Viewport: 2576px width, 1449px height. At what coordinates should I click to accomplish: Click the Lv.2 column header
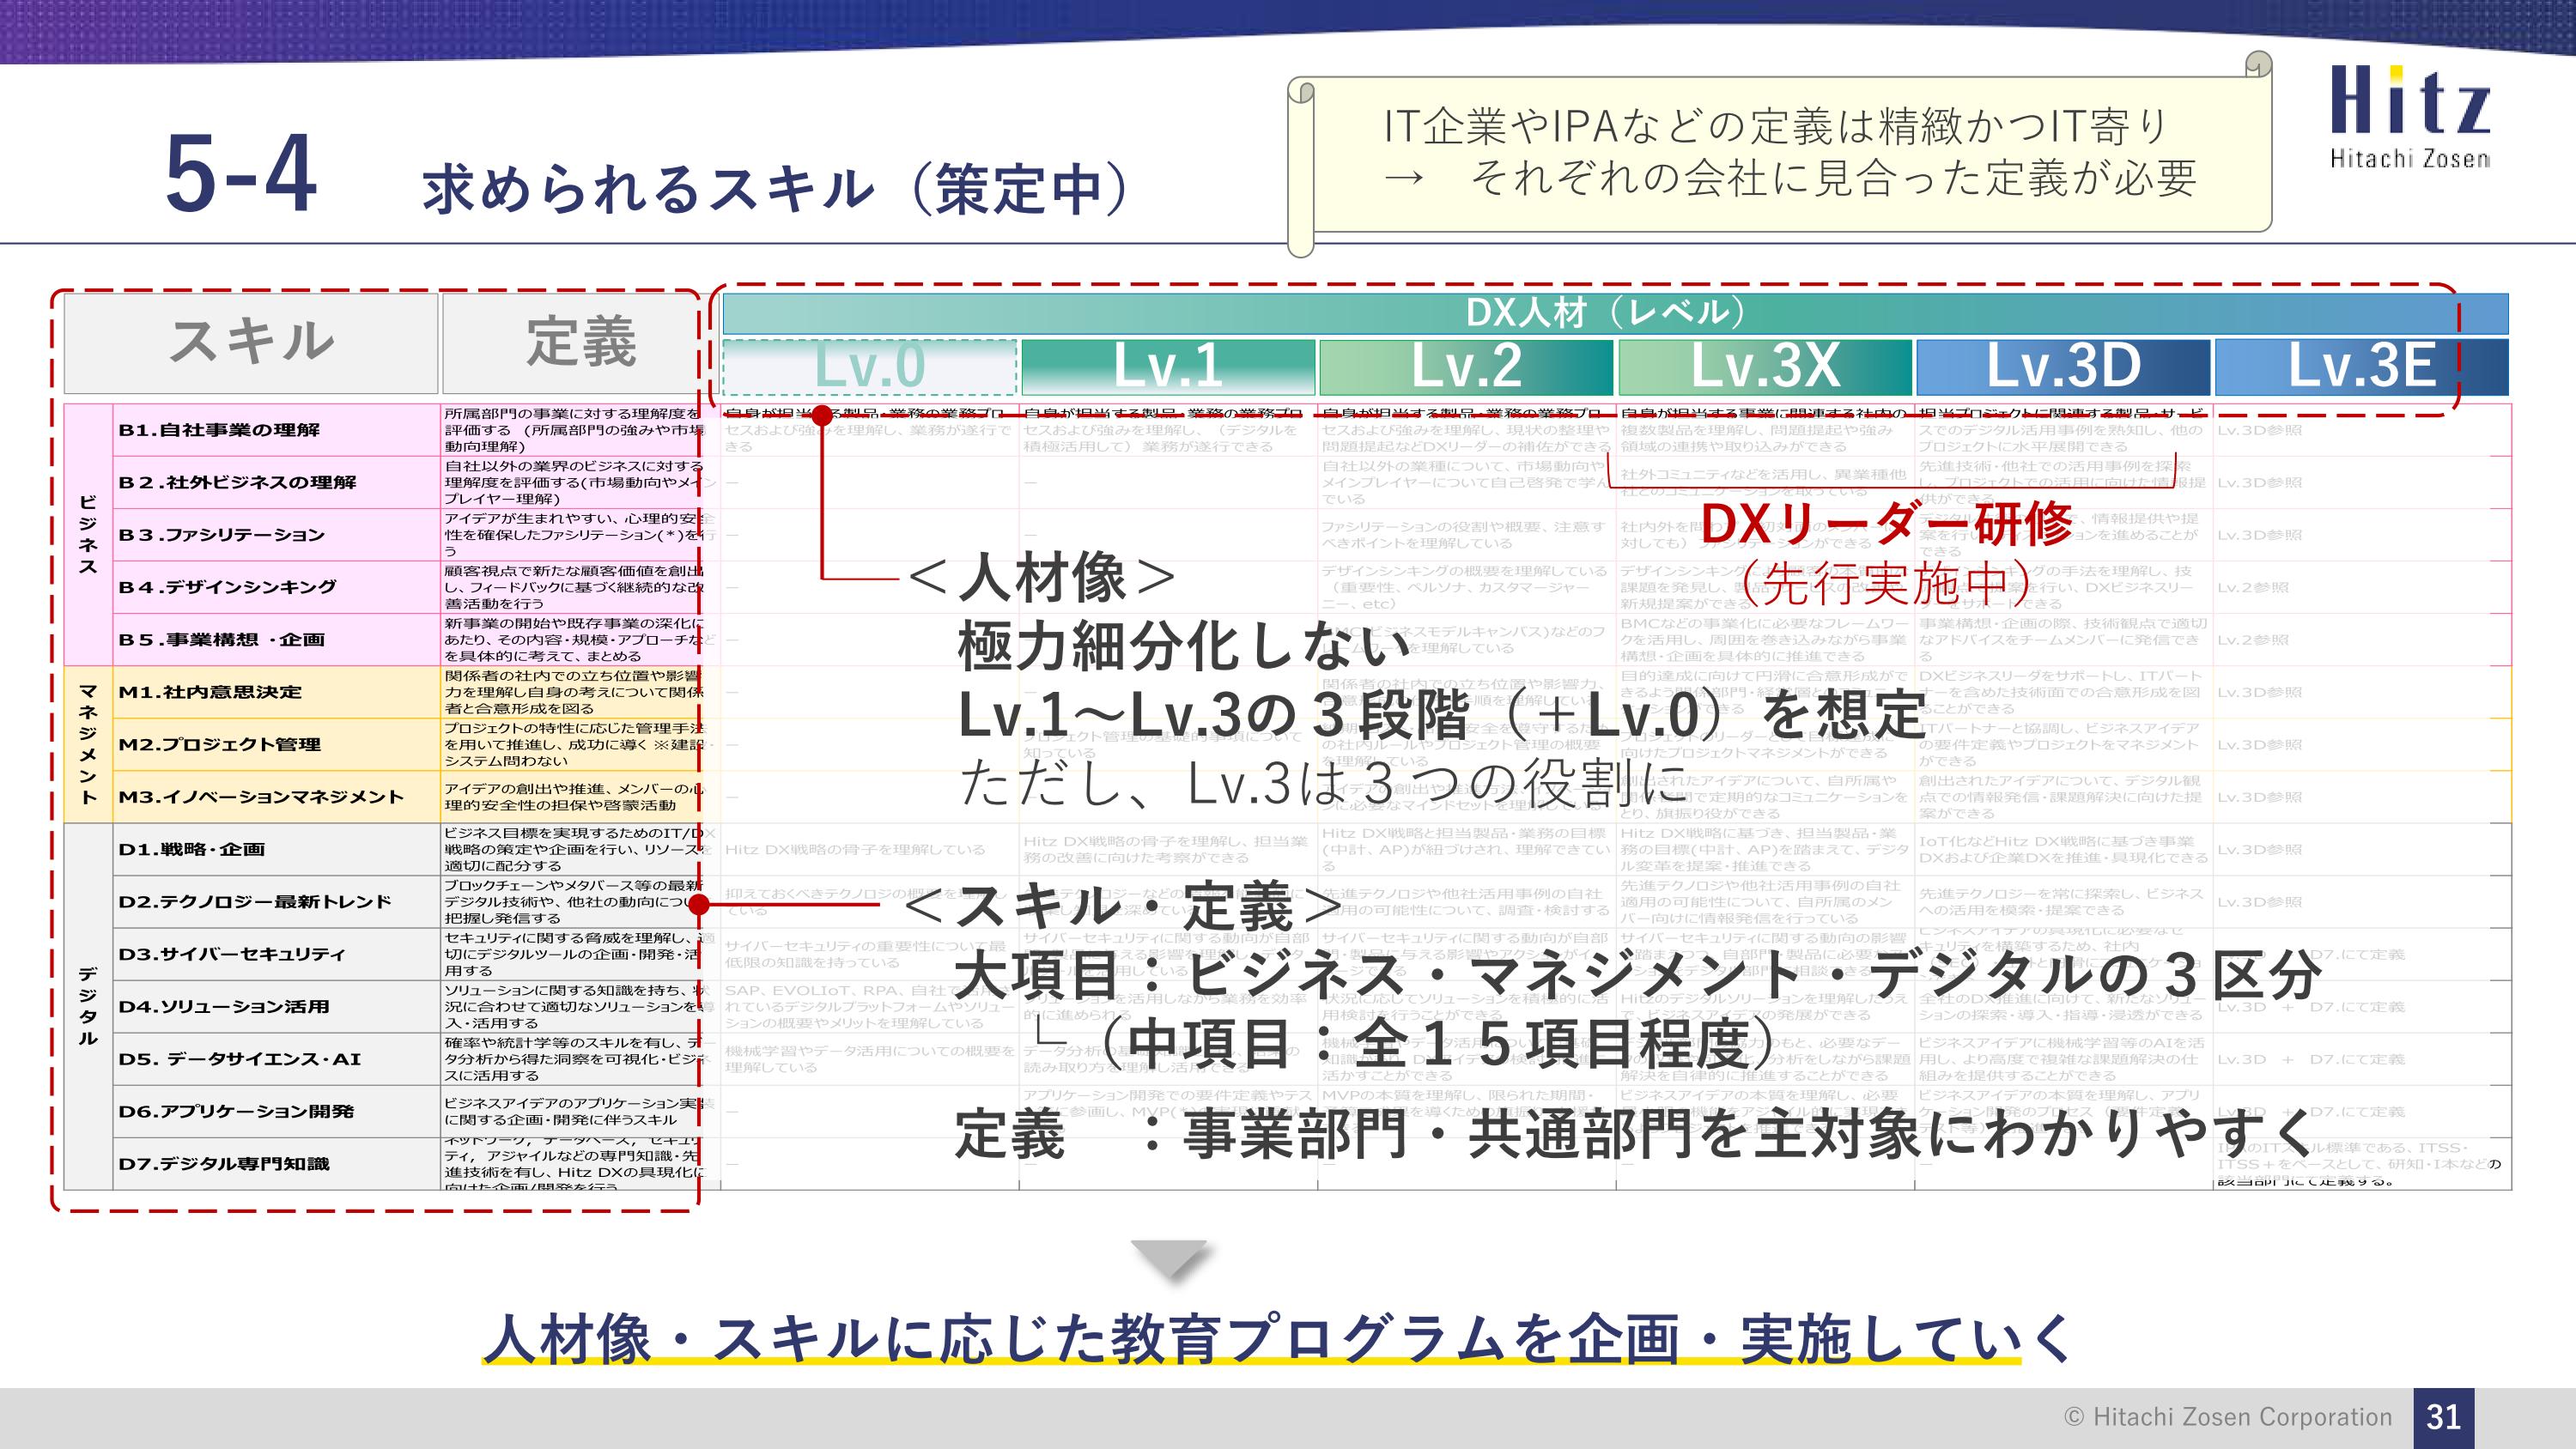(x=1466, y=366)
